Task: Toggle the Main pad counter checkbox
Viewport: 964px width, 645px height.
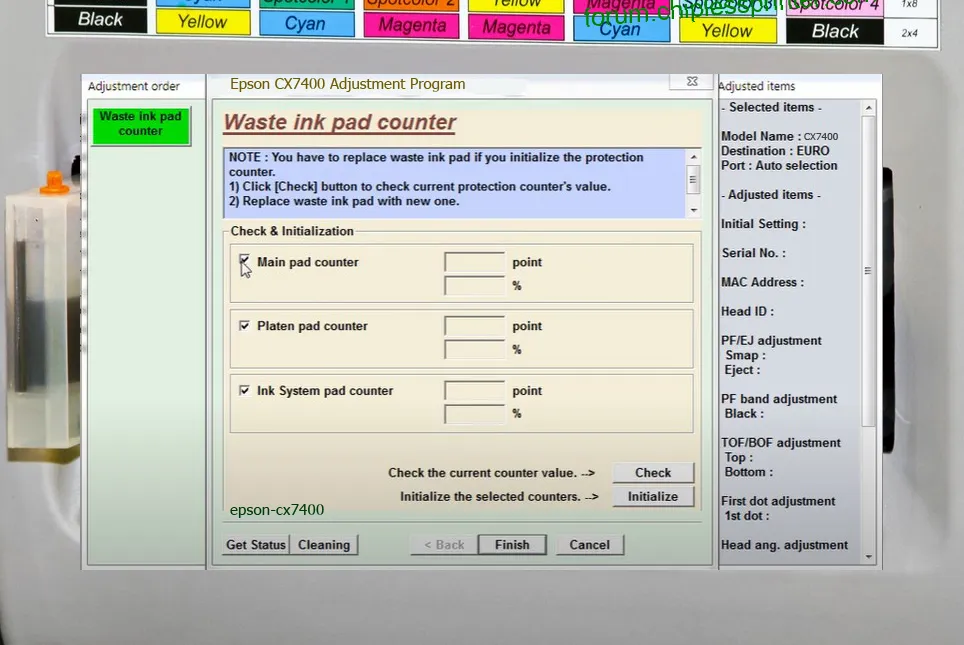Action: coord(245,261)
